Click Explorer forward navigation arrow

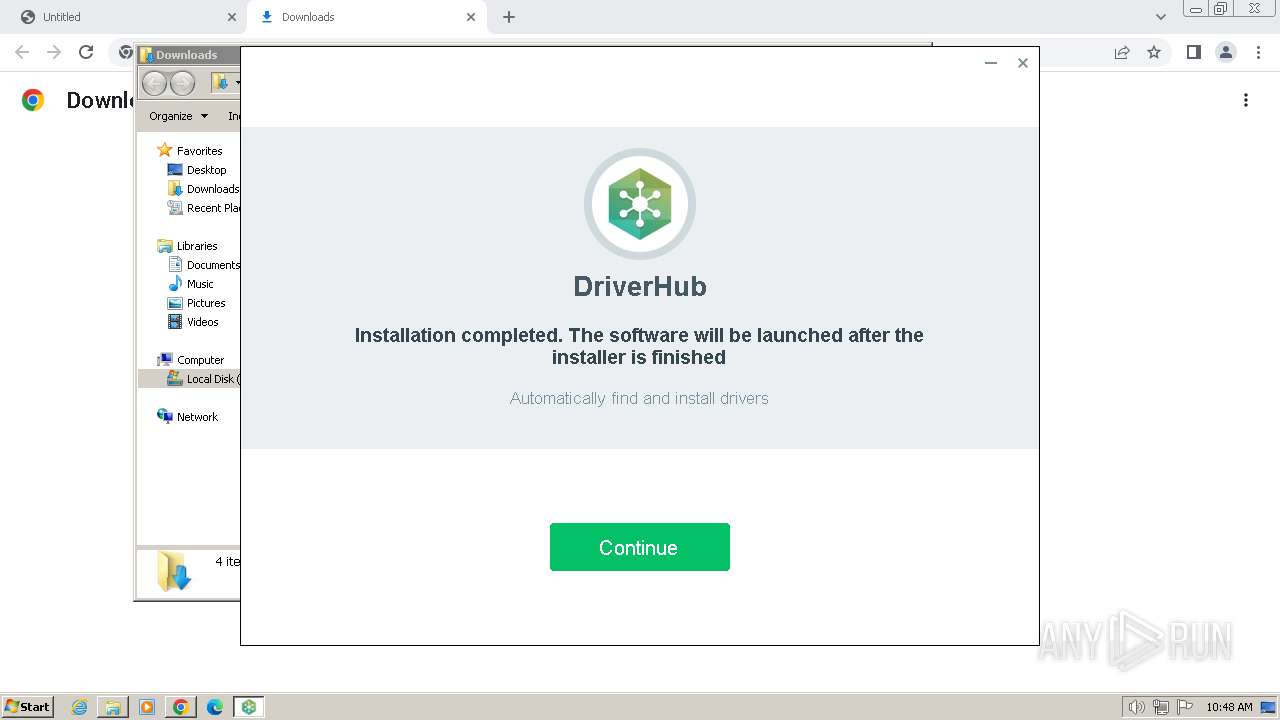tap(182, 83)
